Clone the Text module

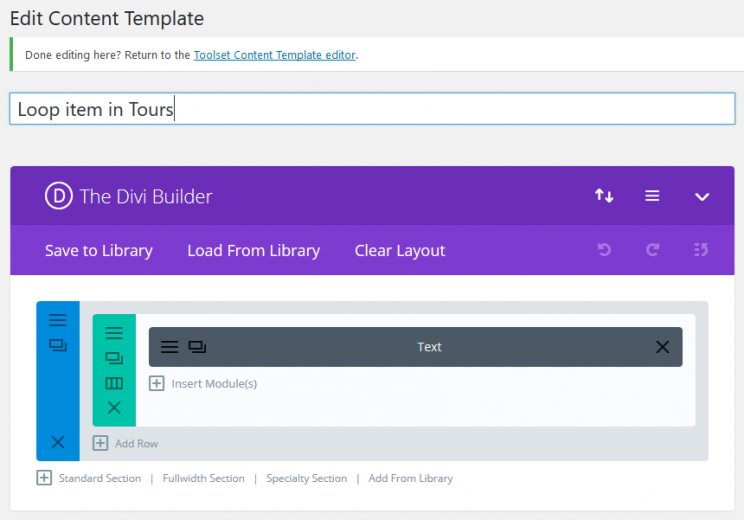(197, 347)
